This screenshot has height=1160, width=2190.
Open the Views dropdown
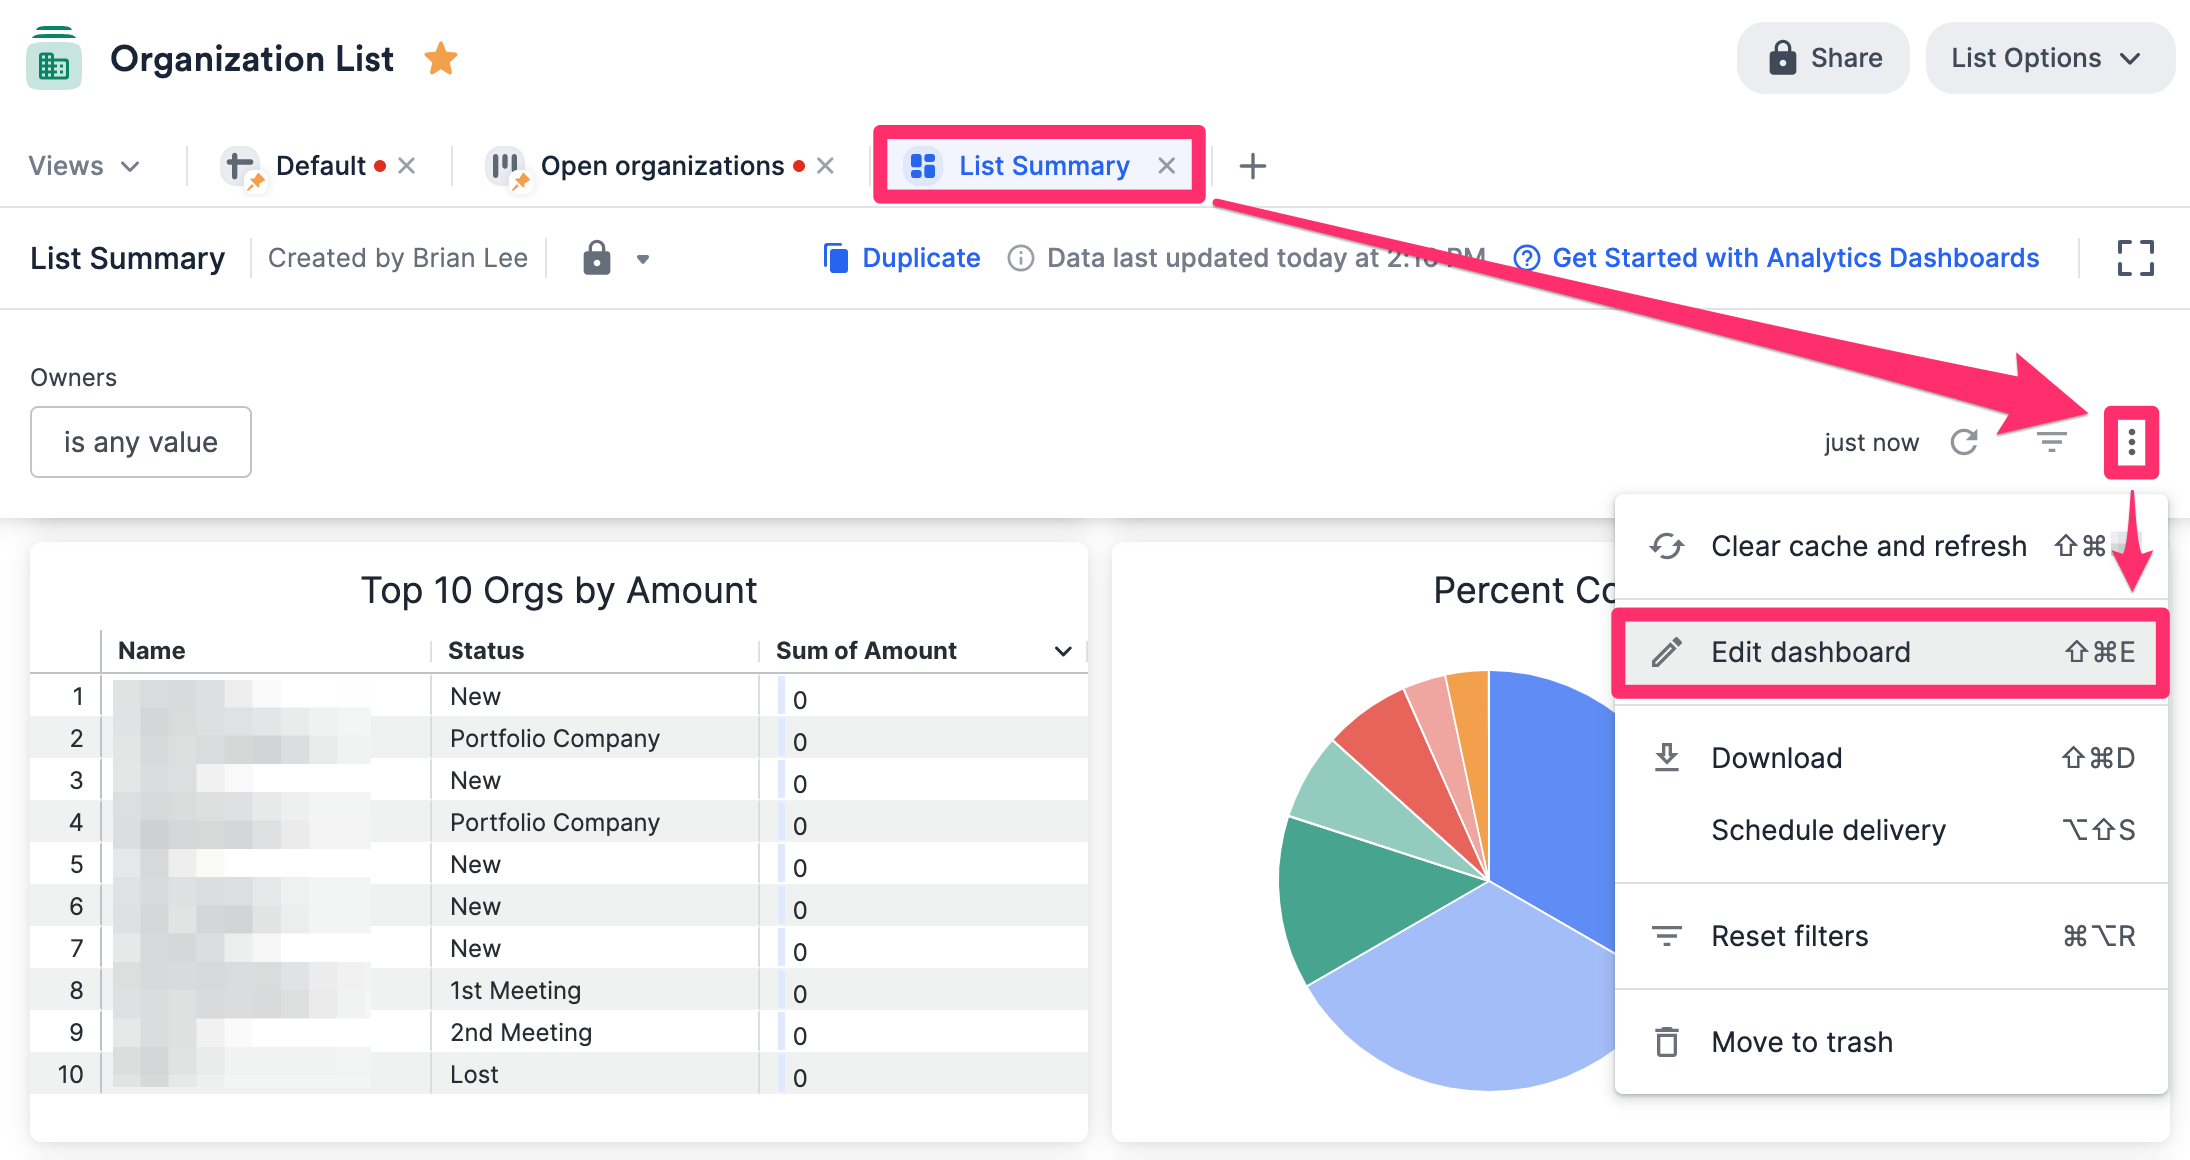(x=85, y=166)
